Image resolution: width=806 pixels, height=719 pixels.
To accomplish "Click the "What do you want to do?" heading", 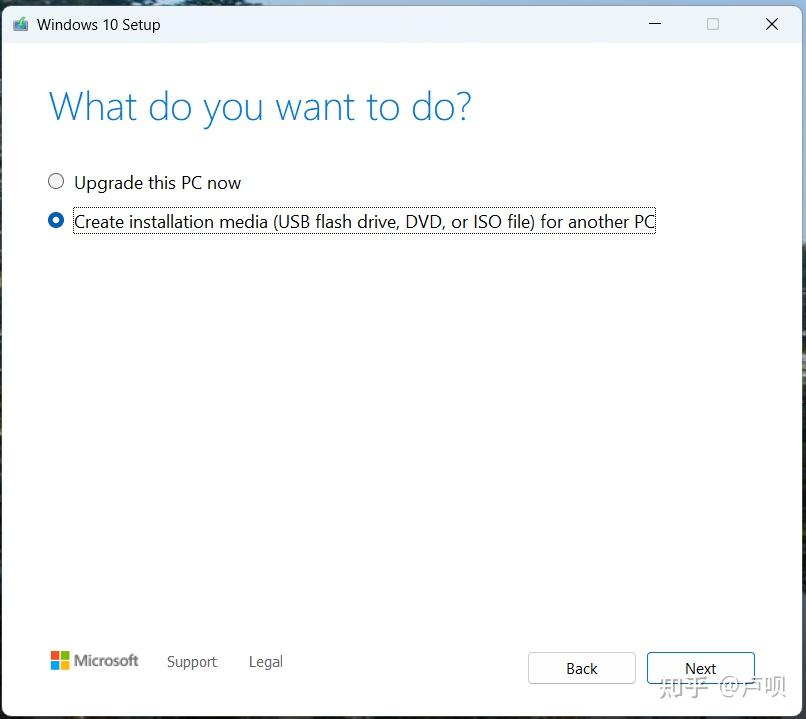I will 260,108.
